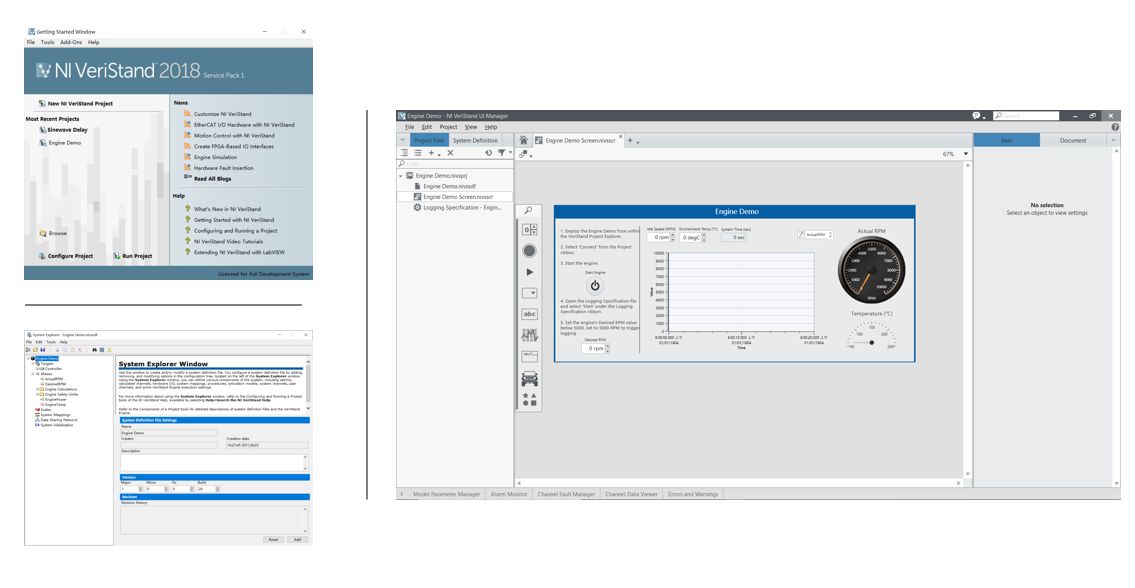This screenshot has width=1135, height=588.
Task: Switch to the System Definition tab
Action: tap(476, 140)
